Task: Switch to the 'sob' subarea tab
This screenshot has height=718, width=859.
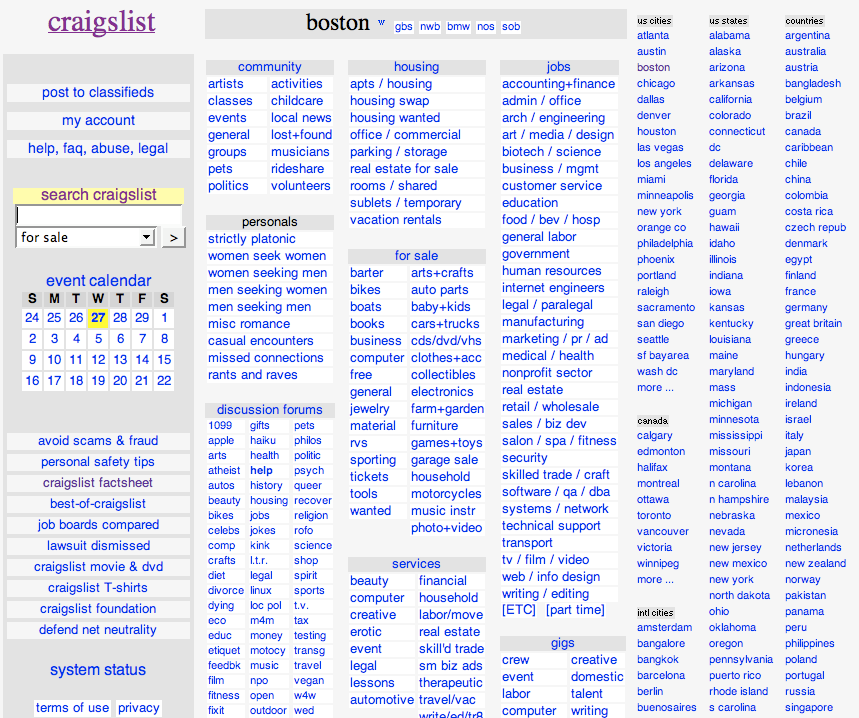Action: pyautogui.click(x=511, y=26)
